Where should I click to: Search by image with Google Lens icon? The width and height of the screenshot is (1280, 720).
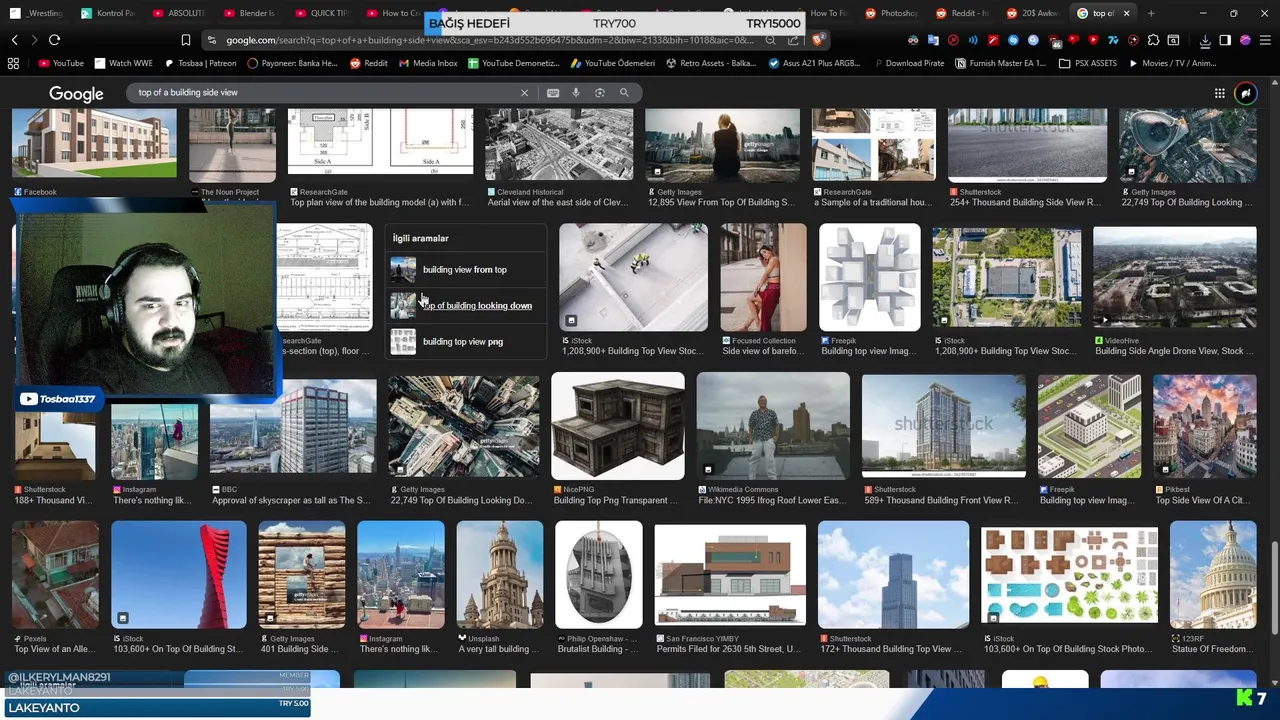600,92
